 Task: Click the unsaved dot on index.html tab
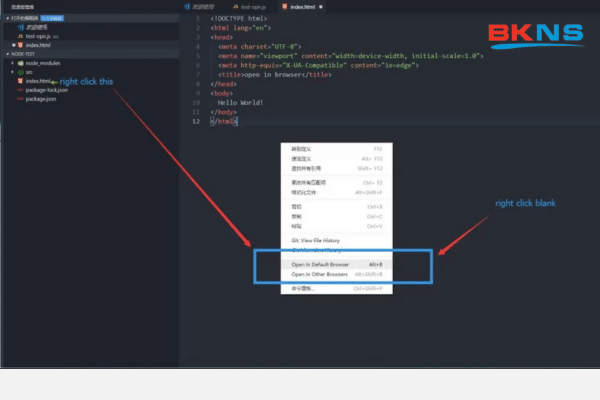tap(321, 7)
